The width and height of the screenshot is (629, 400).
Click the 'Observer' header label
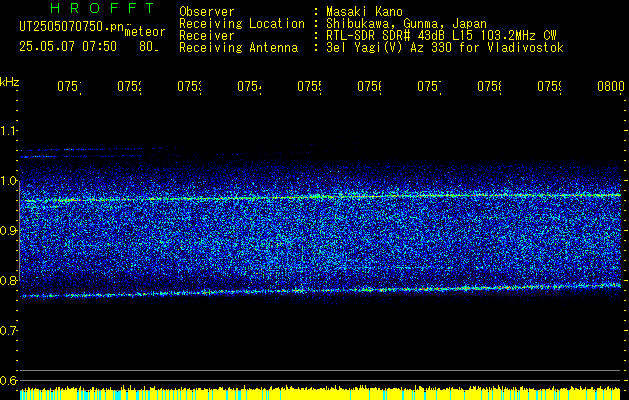[207, 12]
